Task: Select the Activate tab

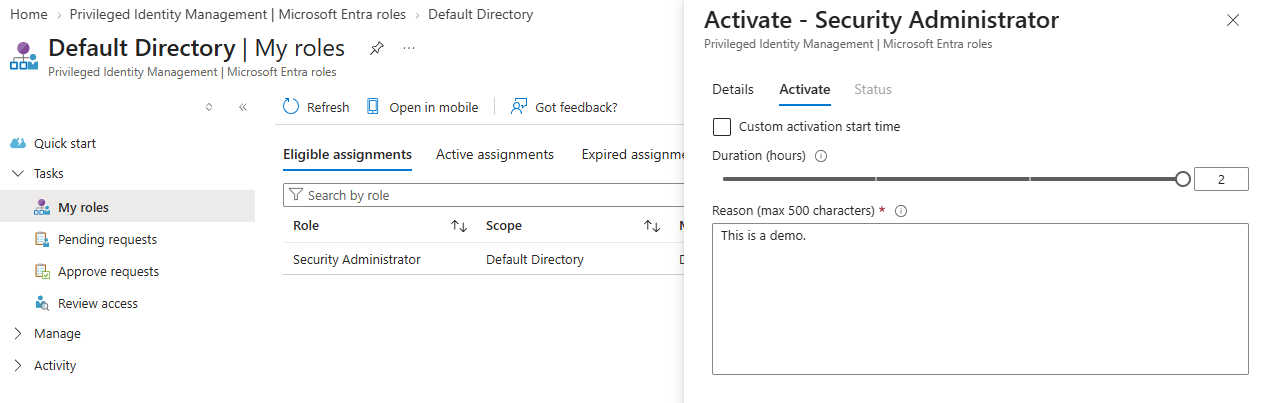Action: click(805, 89)
